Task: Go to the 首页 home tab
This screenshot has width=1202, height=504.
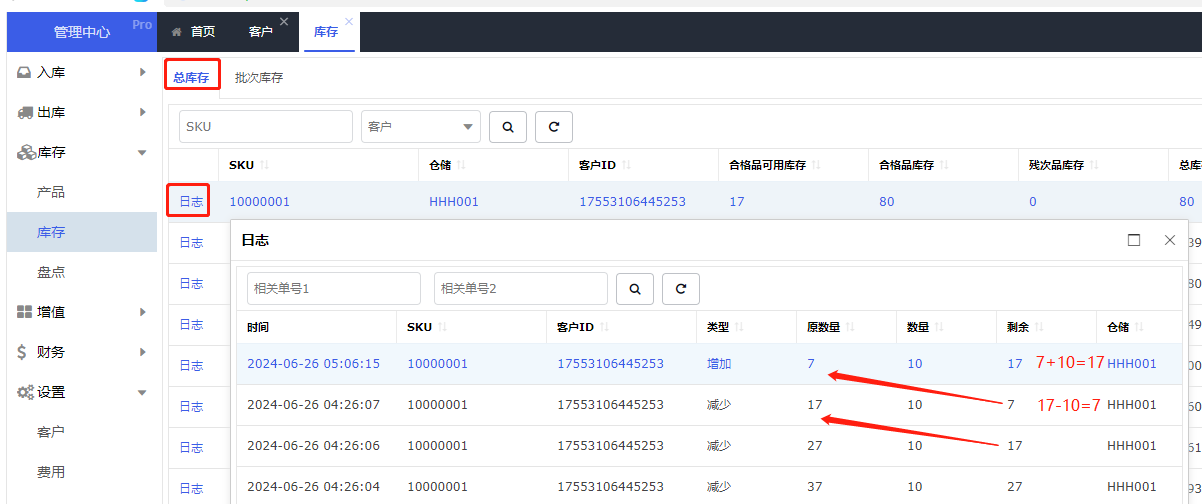Action: click(193, 32)
